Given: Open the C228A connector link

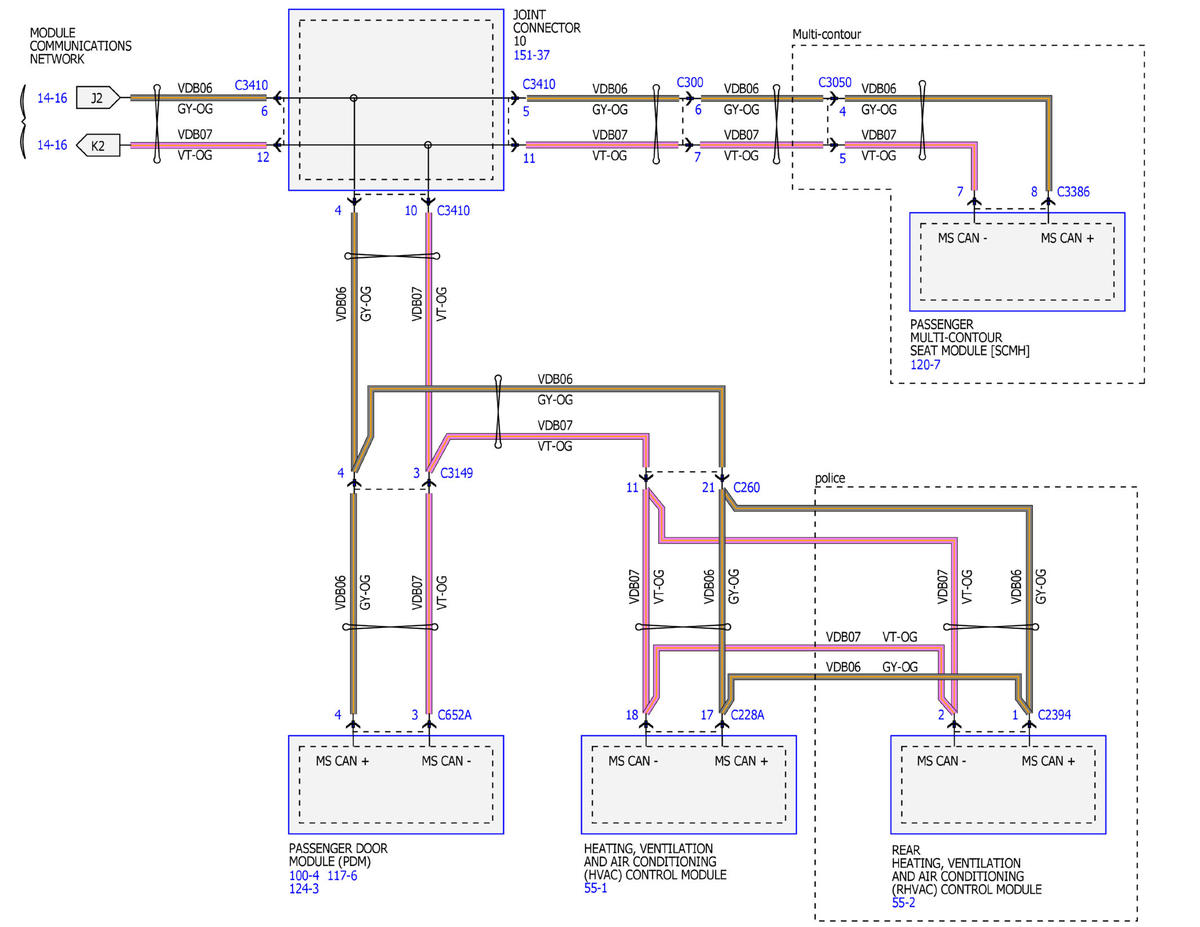Looking at the screenshot, I should coord(750,715).
